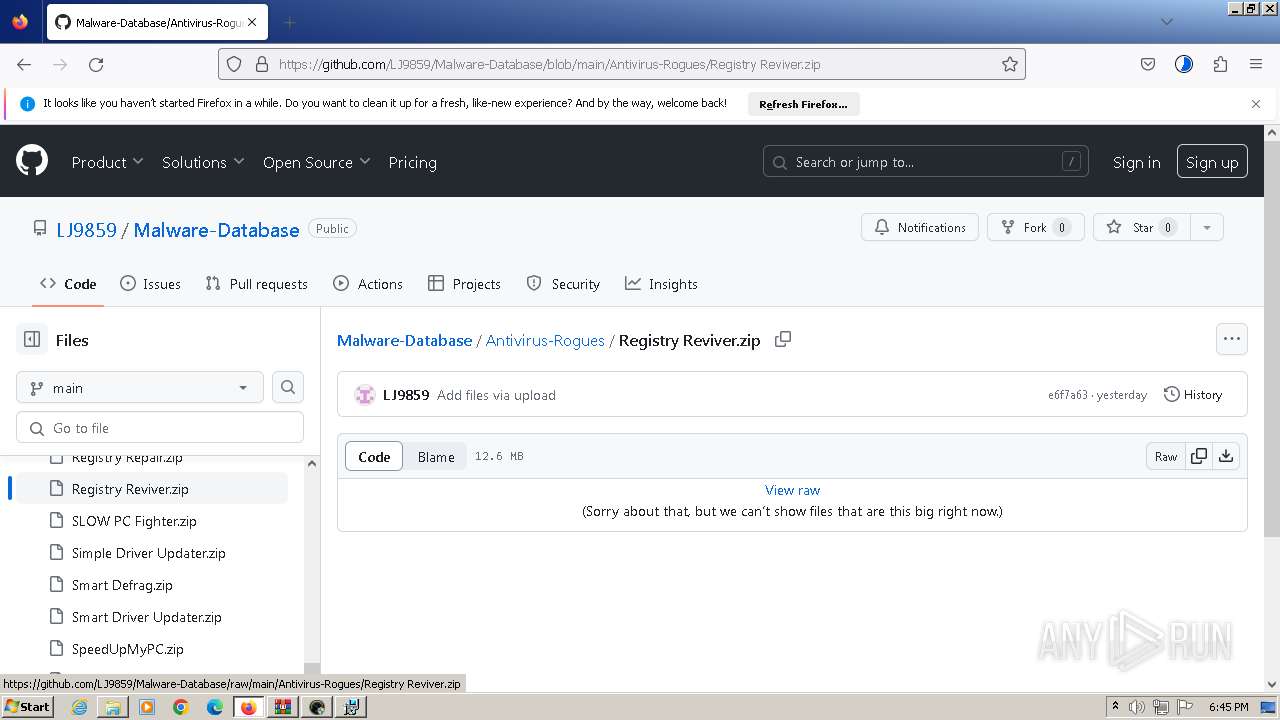The image size is (1280, 720).
Task: Click View raw link
Action: click(792, 490)
